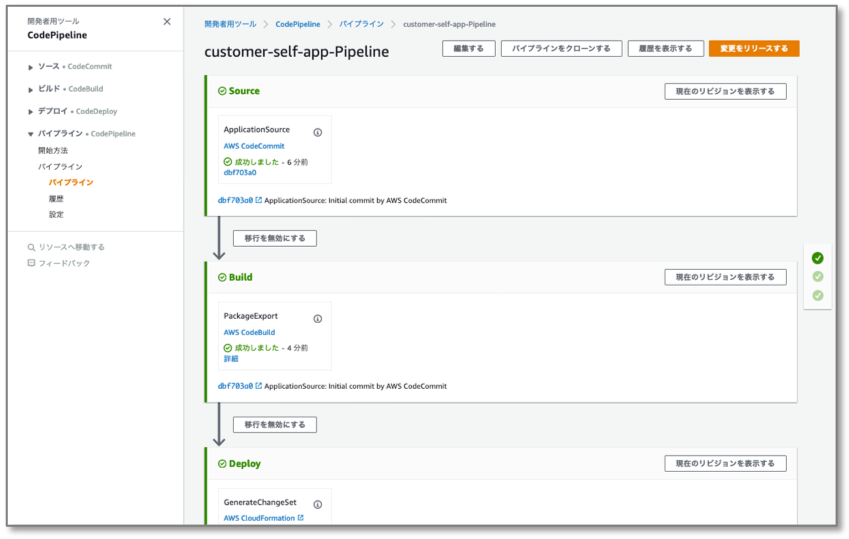
Task: Expand the ソース CodeCommit section
Action: point(30,67)
